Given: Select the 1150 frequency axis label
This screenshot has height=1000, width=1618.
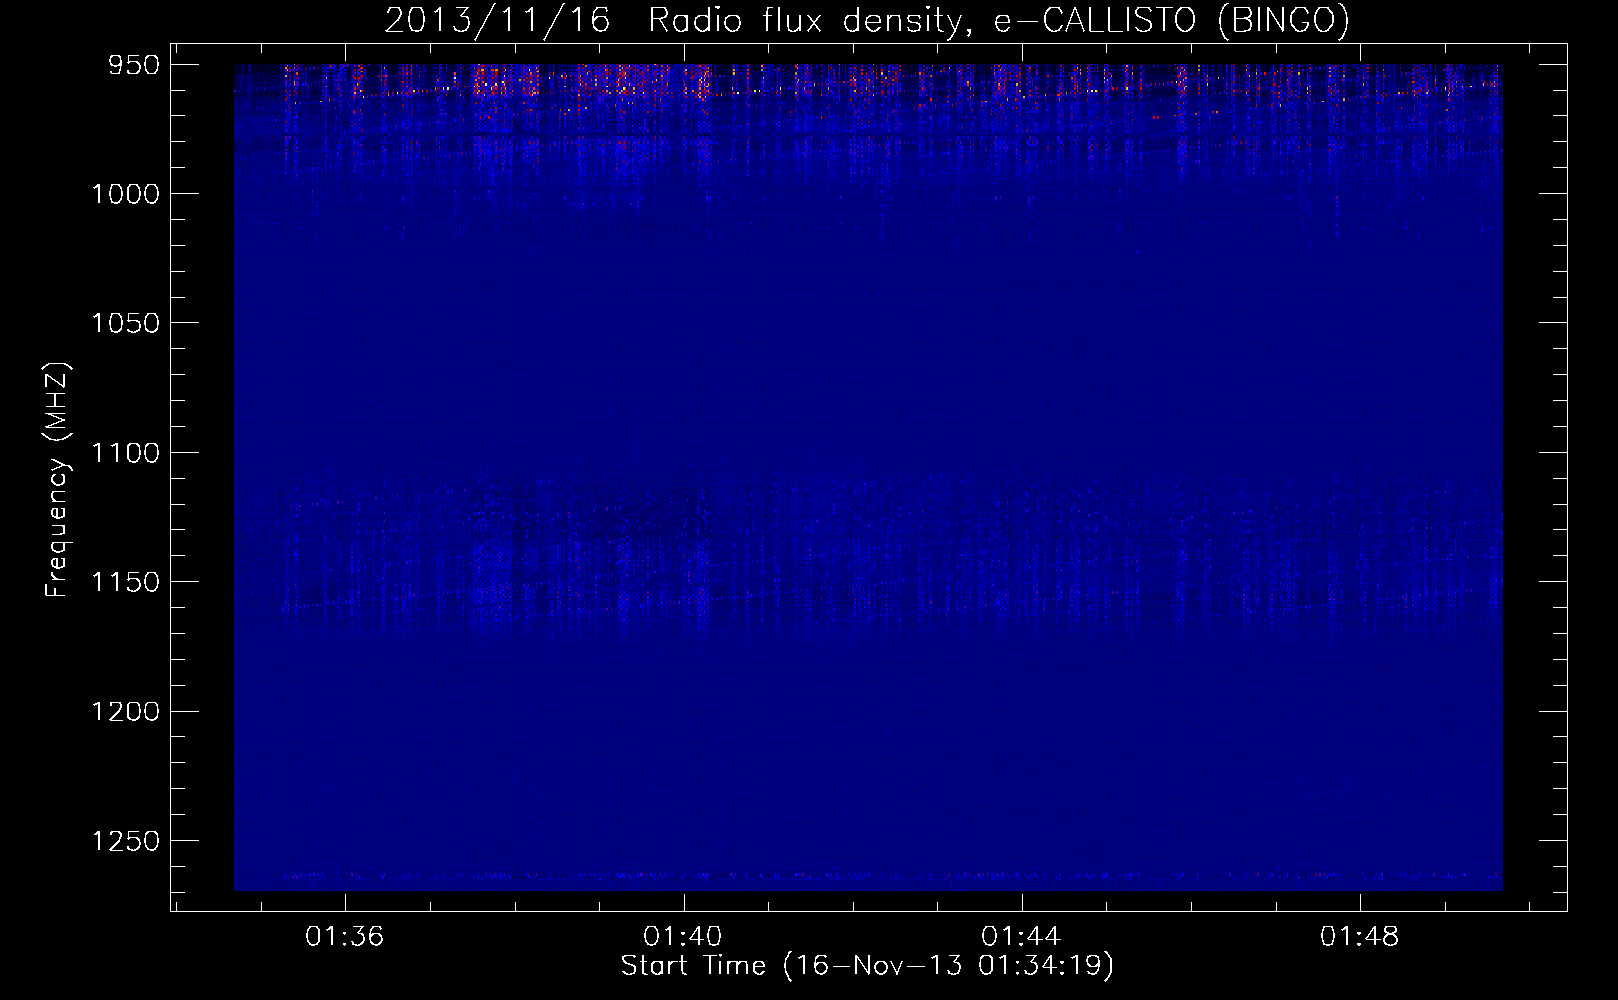Looking at the screenshot, I should pos(125,582).
